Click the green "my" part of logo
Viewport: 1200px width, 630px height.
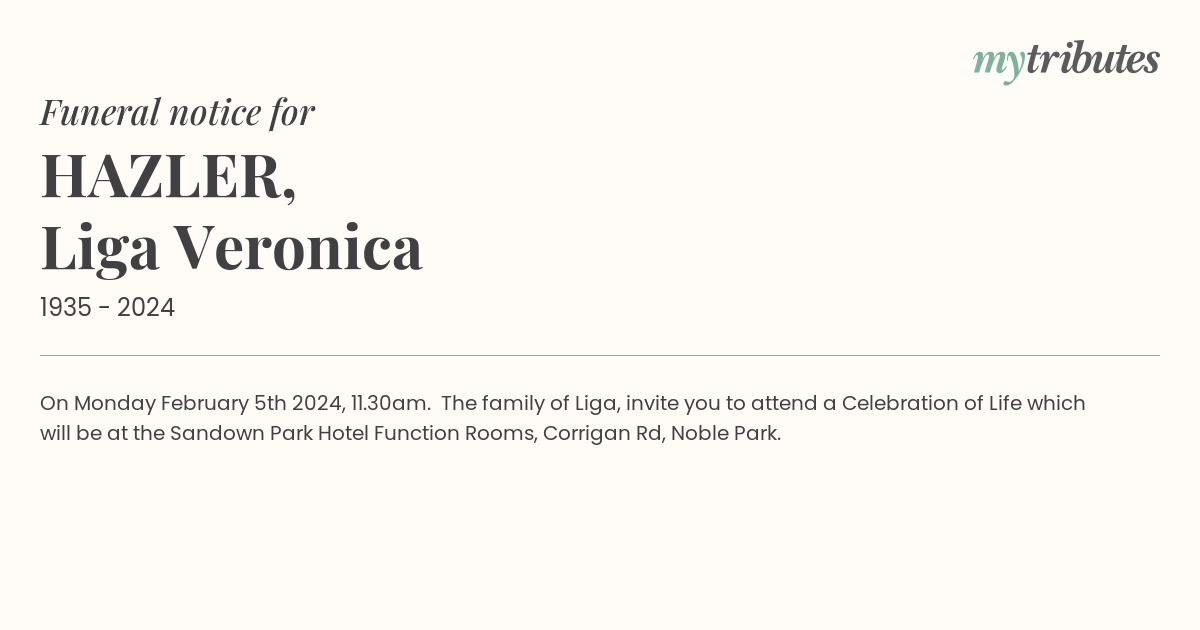pos(999,65)
